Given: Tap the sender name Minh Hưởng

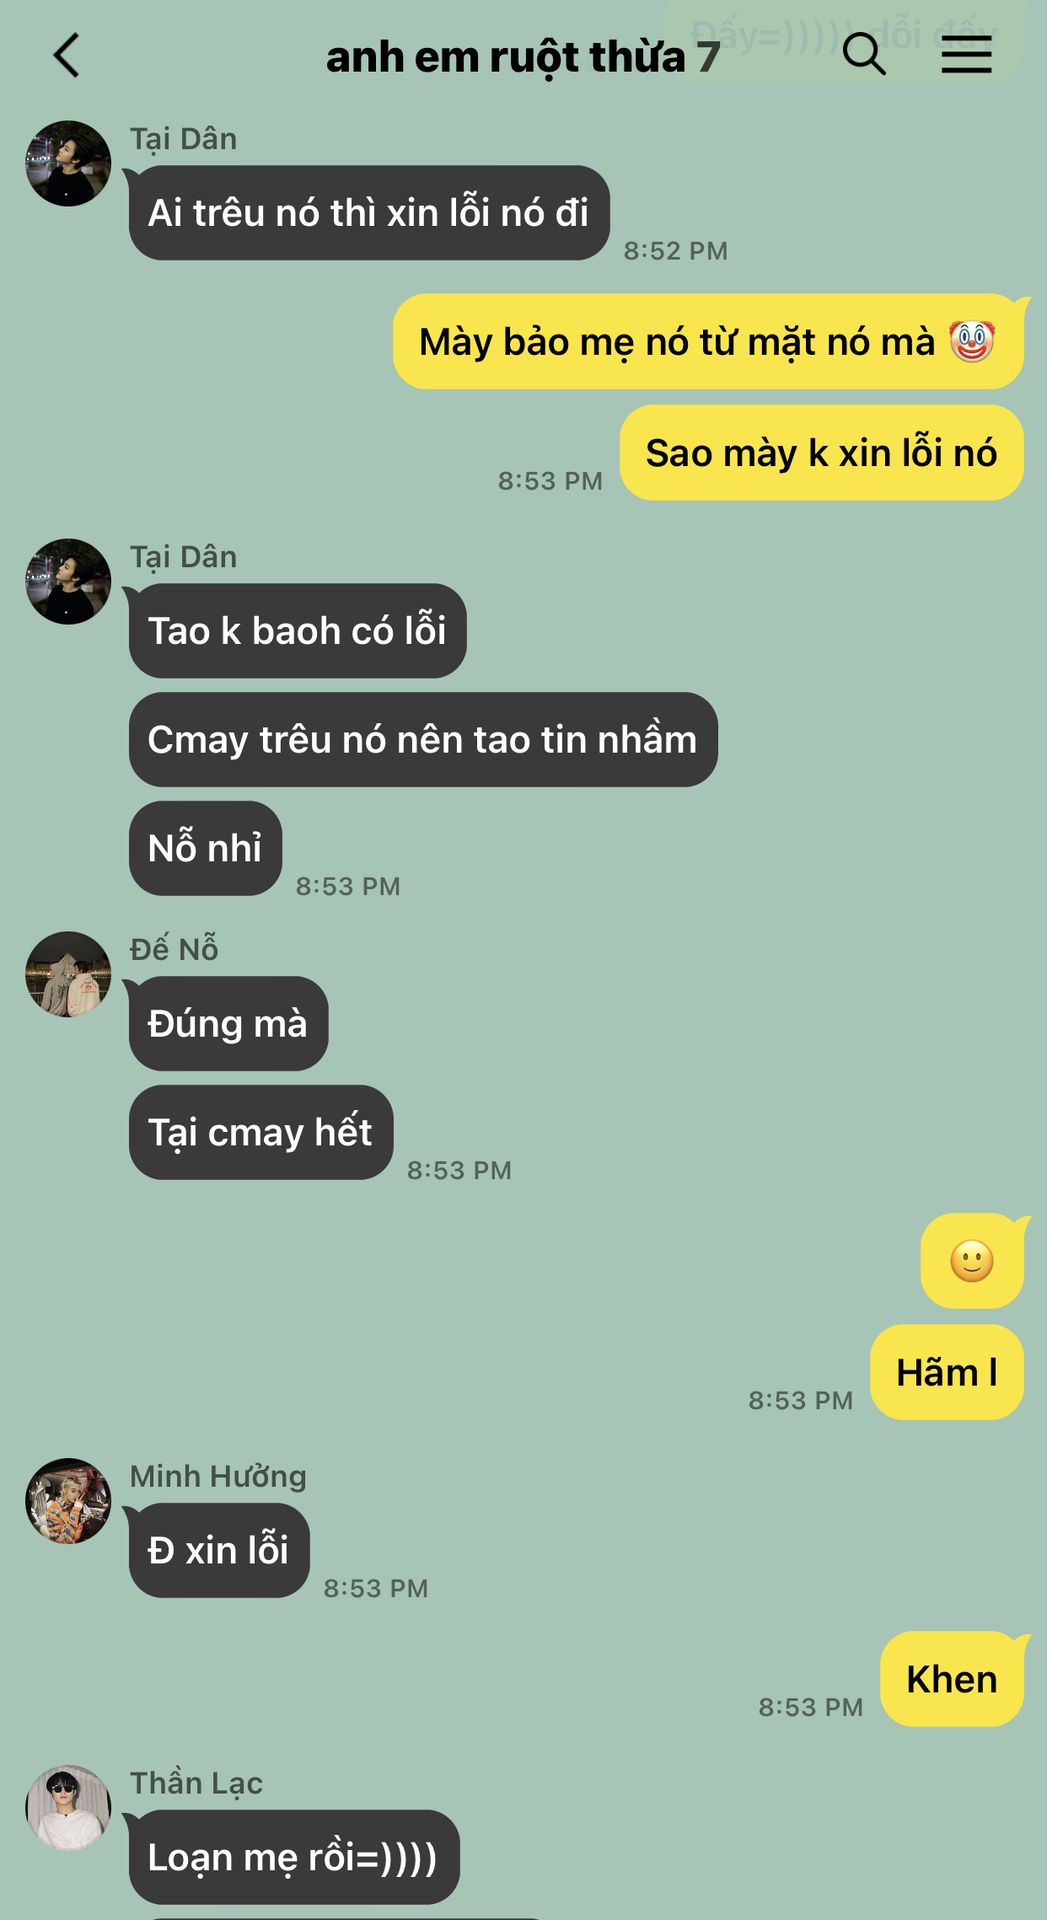Looking at the screenshot, I should point(218,1476).
